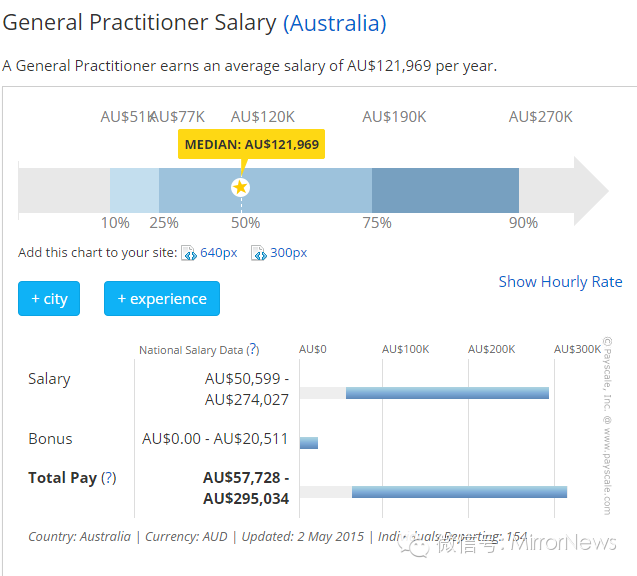The width and height of the screenshot is (637, 576).
Task: Click the 10% to 25% light-blue segment
Action: tap(134, 189)
